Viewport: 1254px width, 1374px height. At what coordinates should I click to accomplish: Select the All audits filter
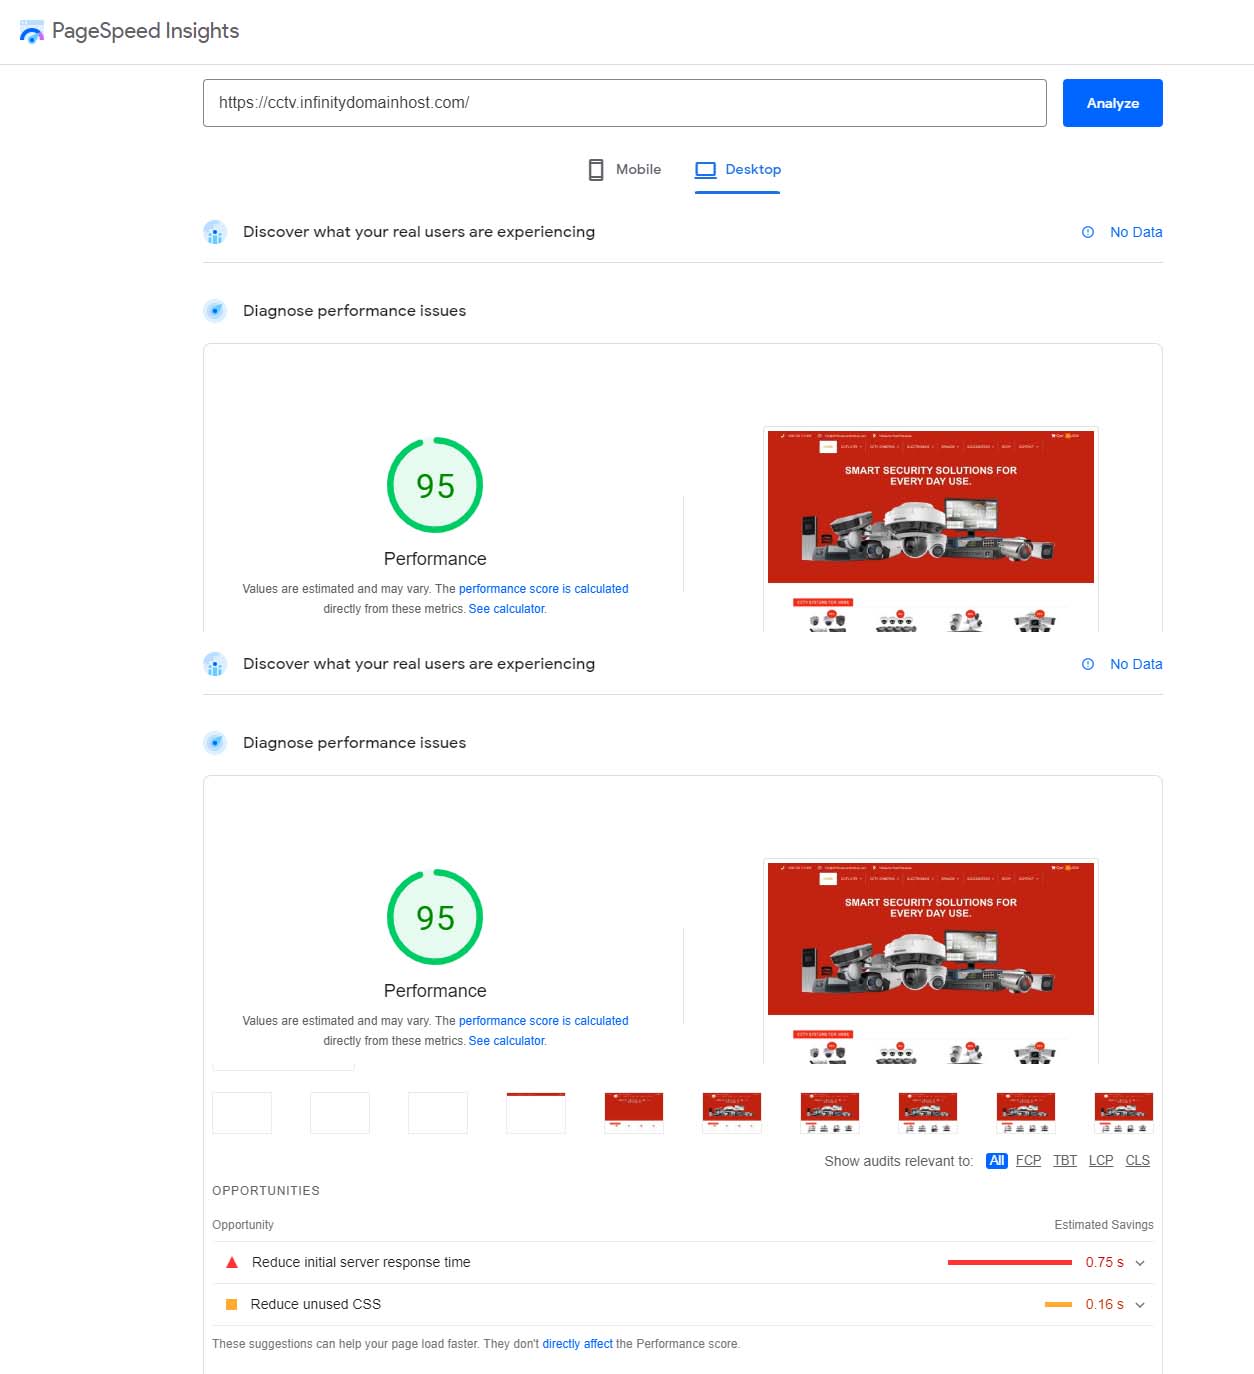point(996,1161)
